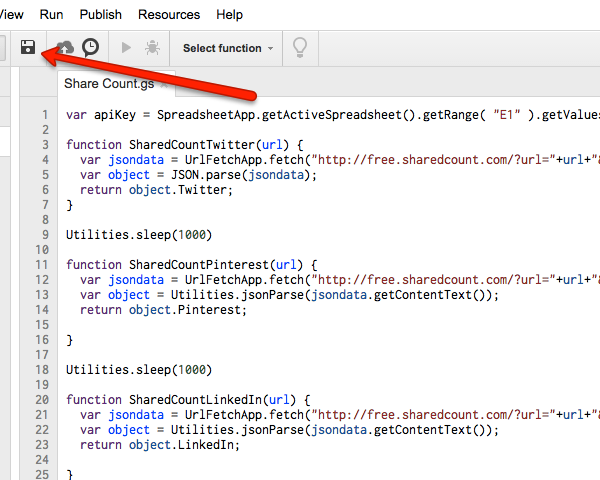Open the clock-shaped triggers icon

[x=91, y=47]
